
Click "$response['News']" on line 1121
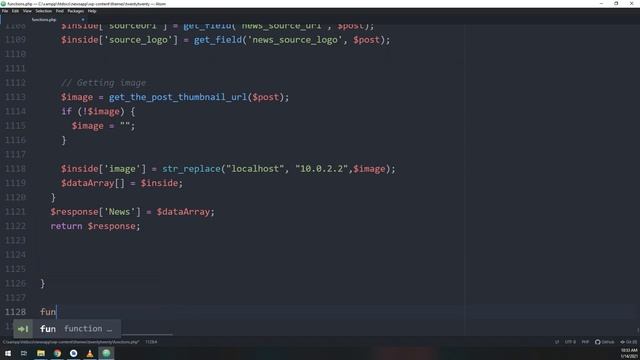95,212
